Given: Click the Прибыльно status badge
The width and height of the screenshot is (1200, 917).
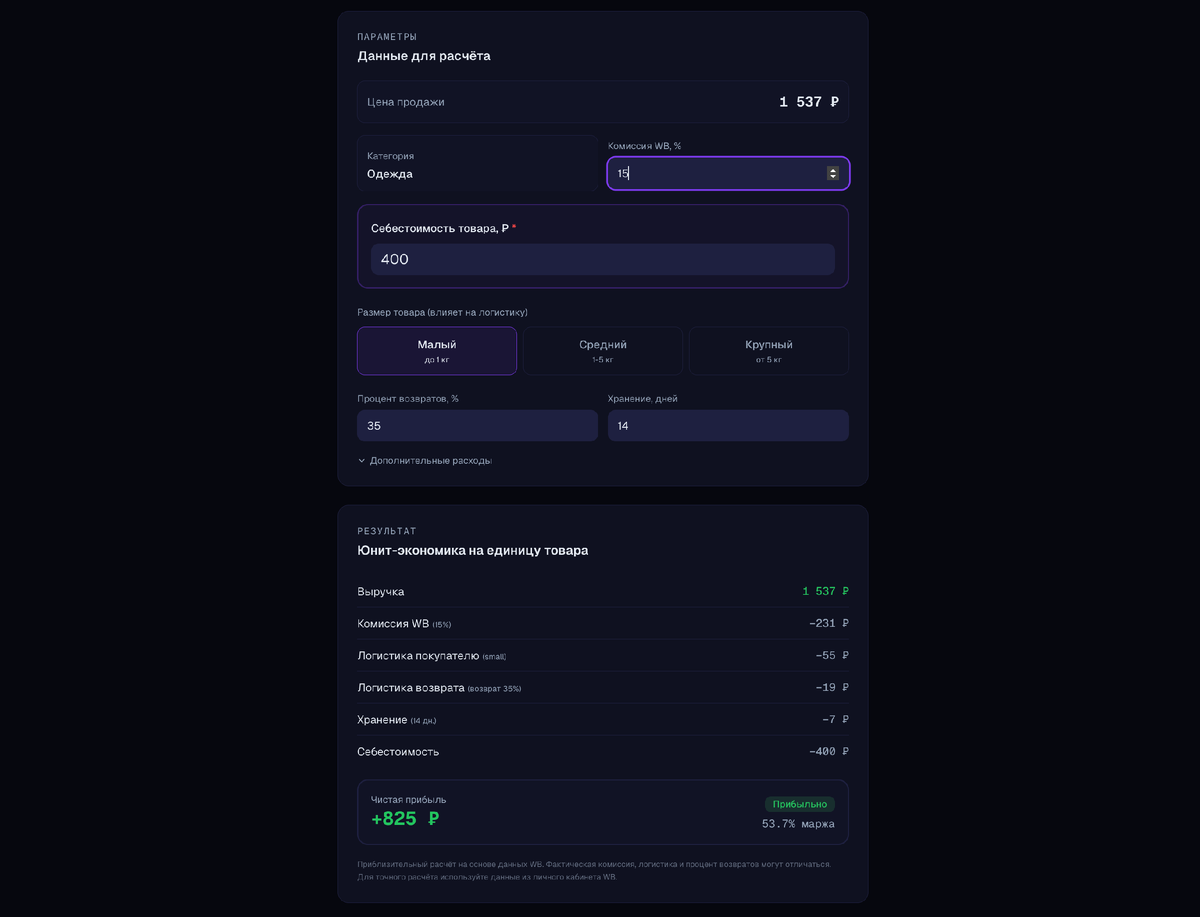Looking at the screenshot, I should tap(800, 804).
